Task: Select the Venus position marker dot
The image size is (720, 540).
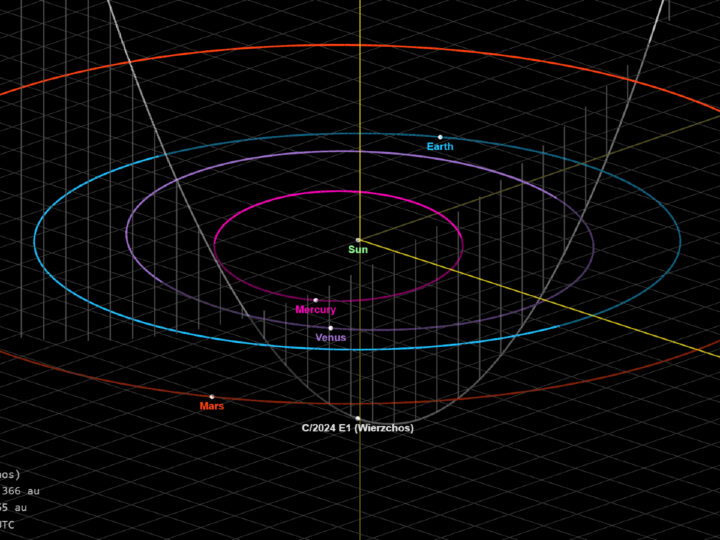Action: (331, 327)
